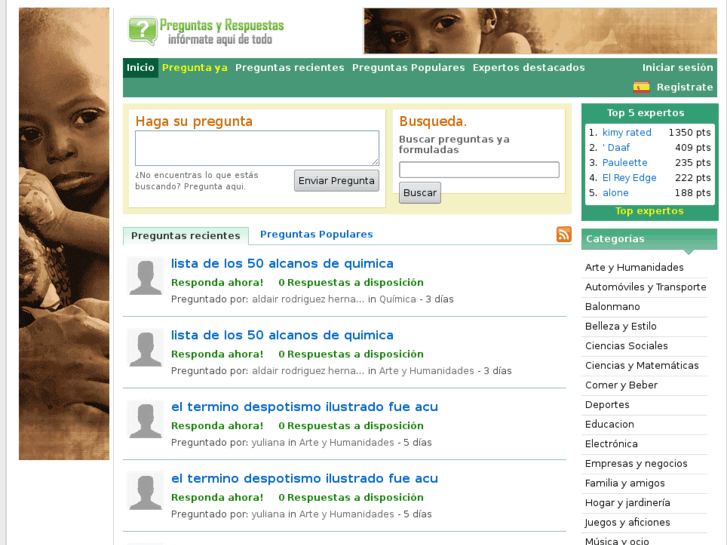Image resolution: width=727 pixels, height=545 pixels.
Task: Open the Educacion category
Action: (x=610, y=424)
